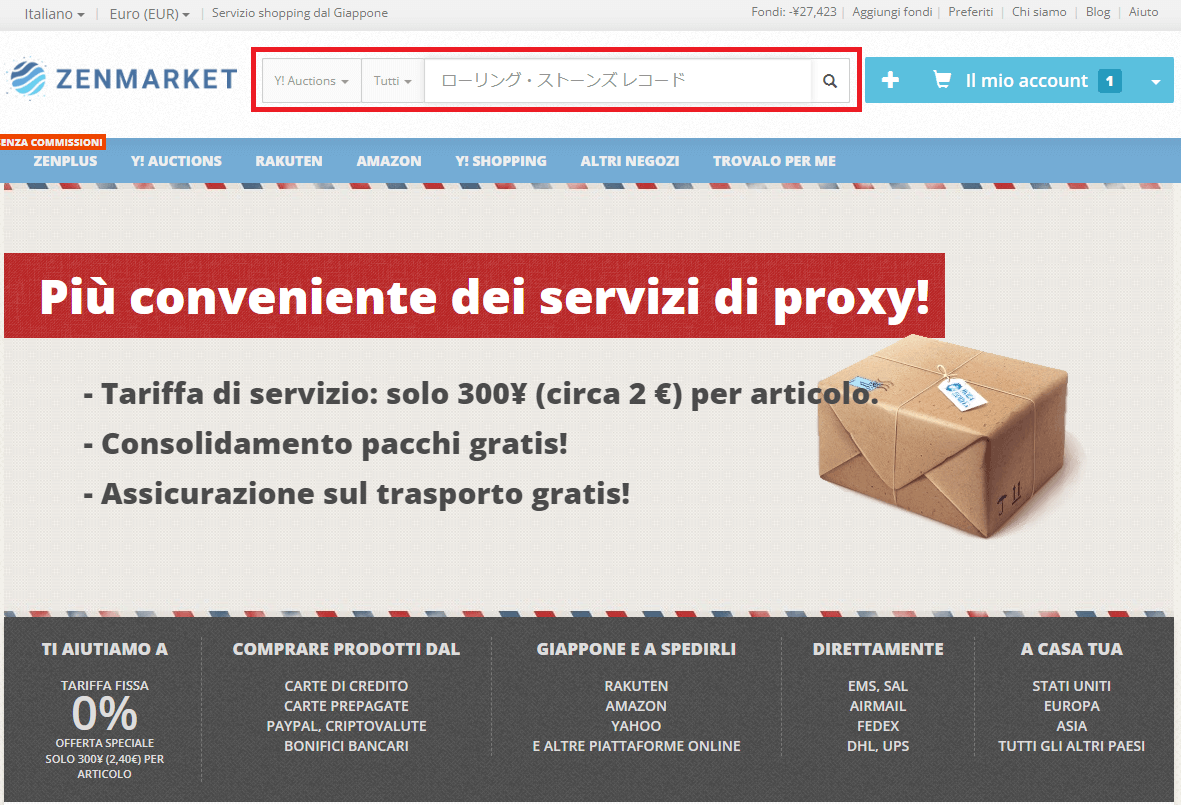Click the 0% tariffa fissa offer

(105, 713)
